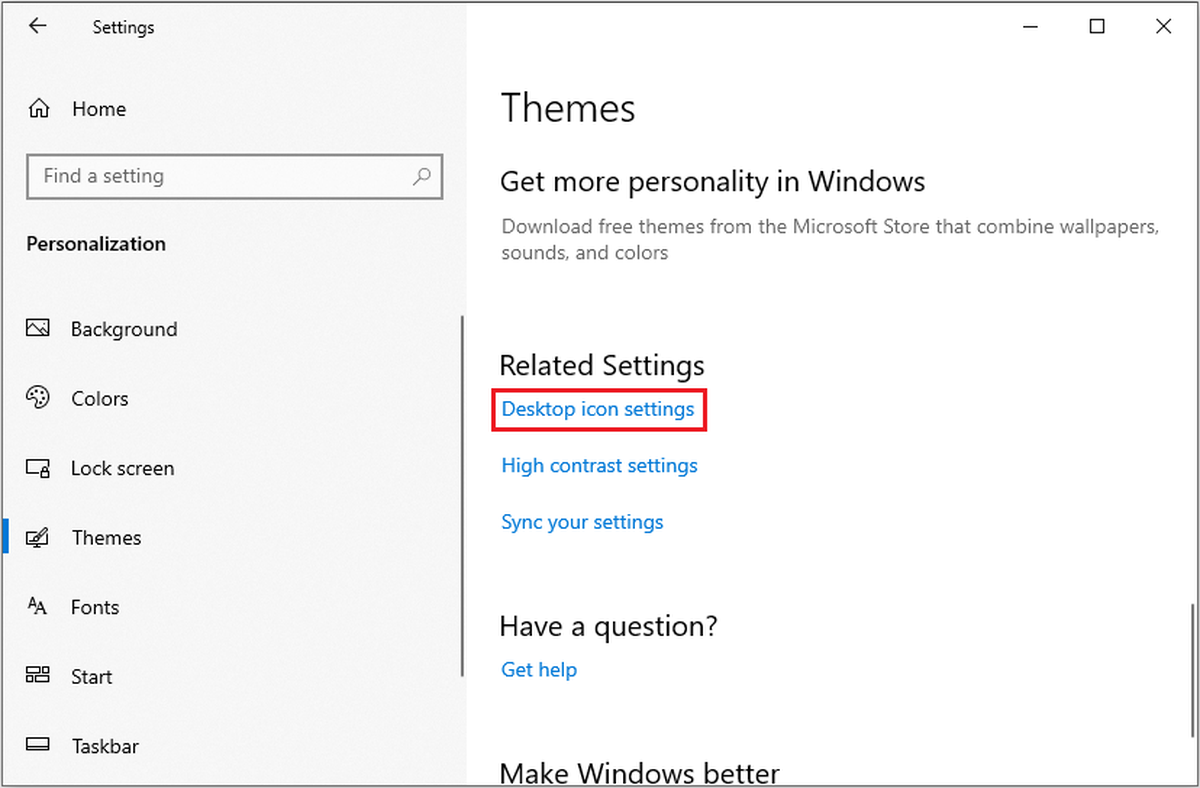Click the Colors palette icon

tap(38, 398)
